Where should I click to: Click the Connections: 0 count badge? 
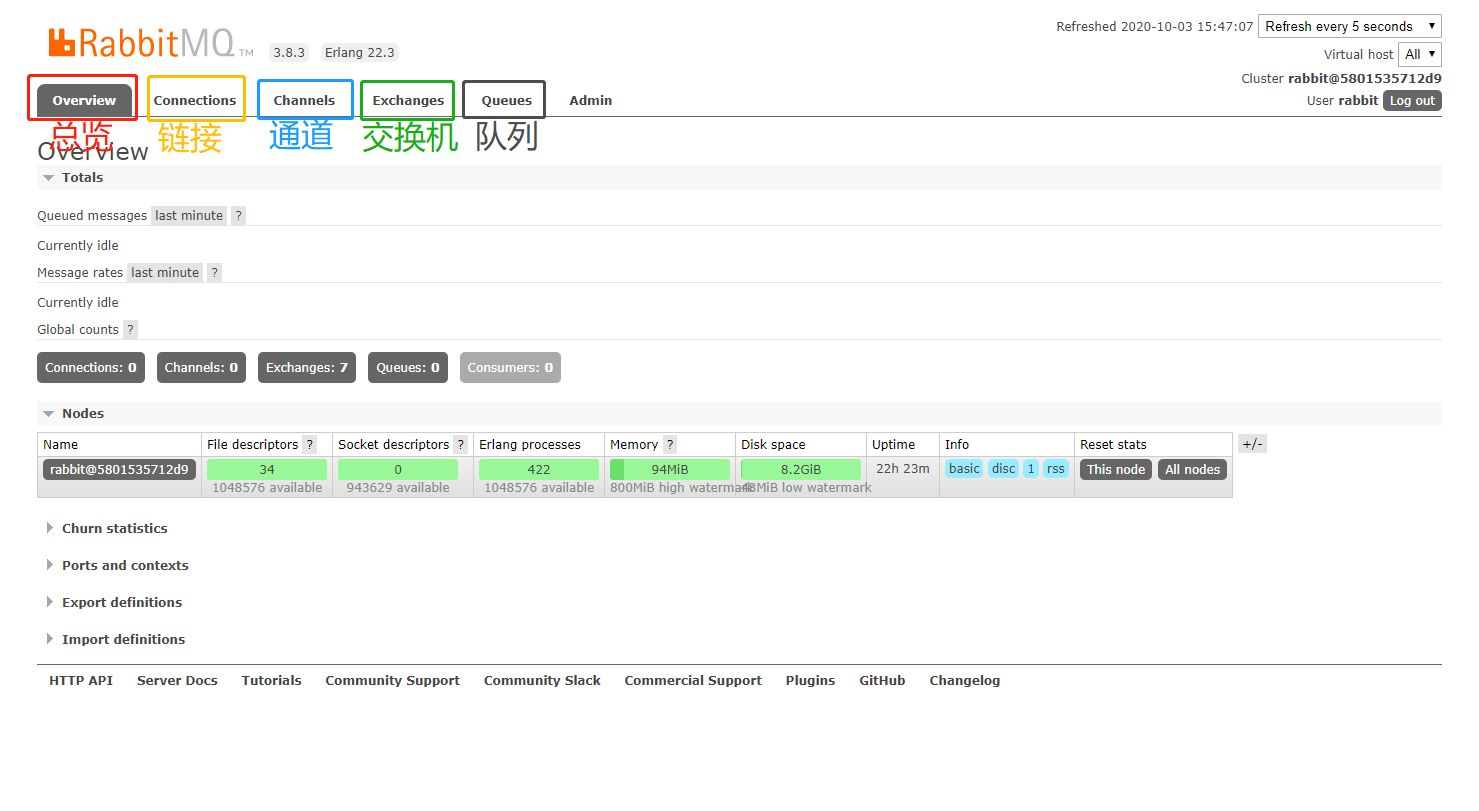click(x=91, y=368)
